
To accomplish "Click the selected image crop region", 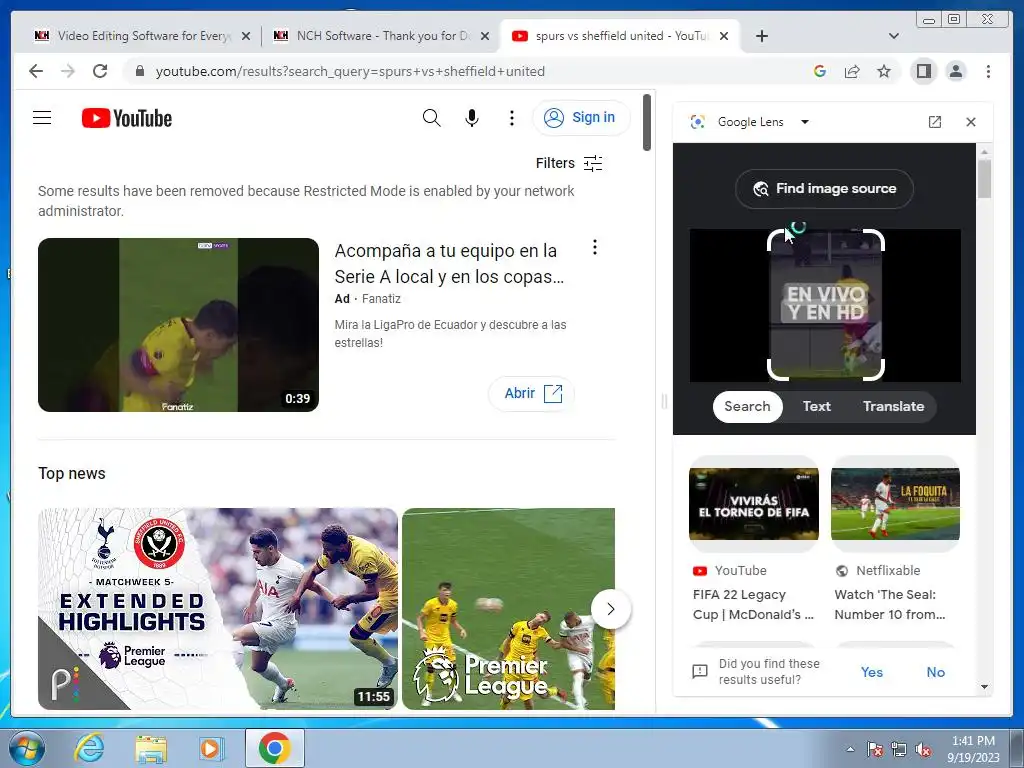I will click(x=825, y=305).
